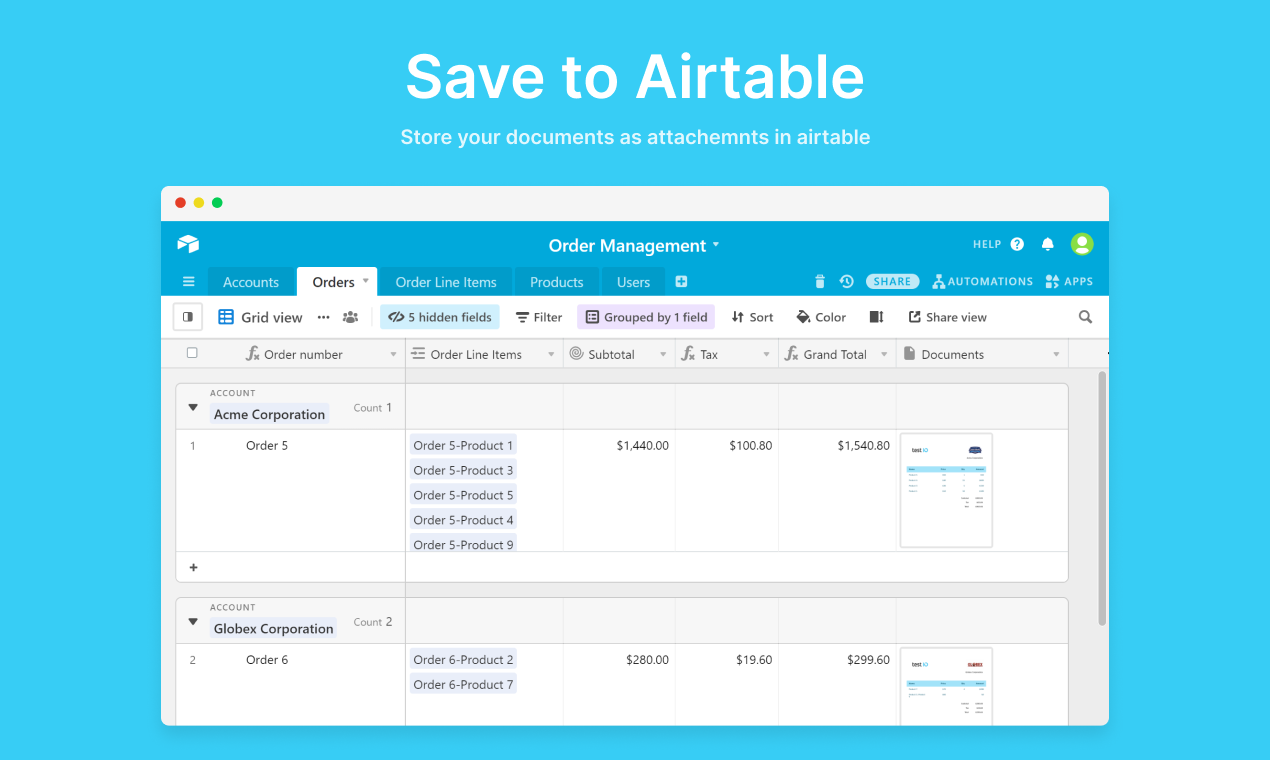1270x760 pixels.
Task: Open Order 6 document thumbnail
Action: point(946,686)
